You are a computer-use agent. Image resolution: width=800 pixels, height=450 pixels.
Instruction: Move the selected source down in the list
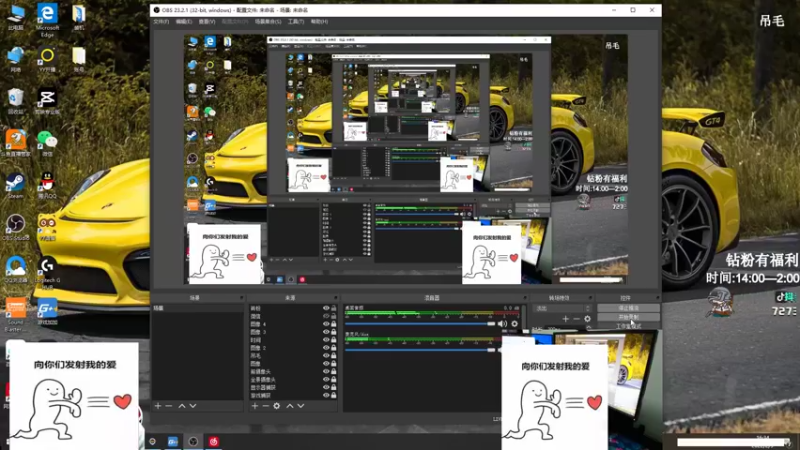(x=301, y=406)
